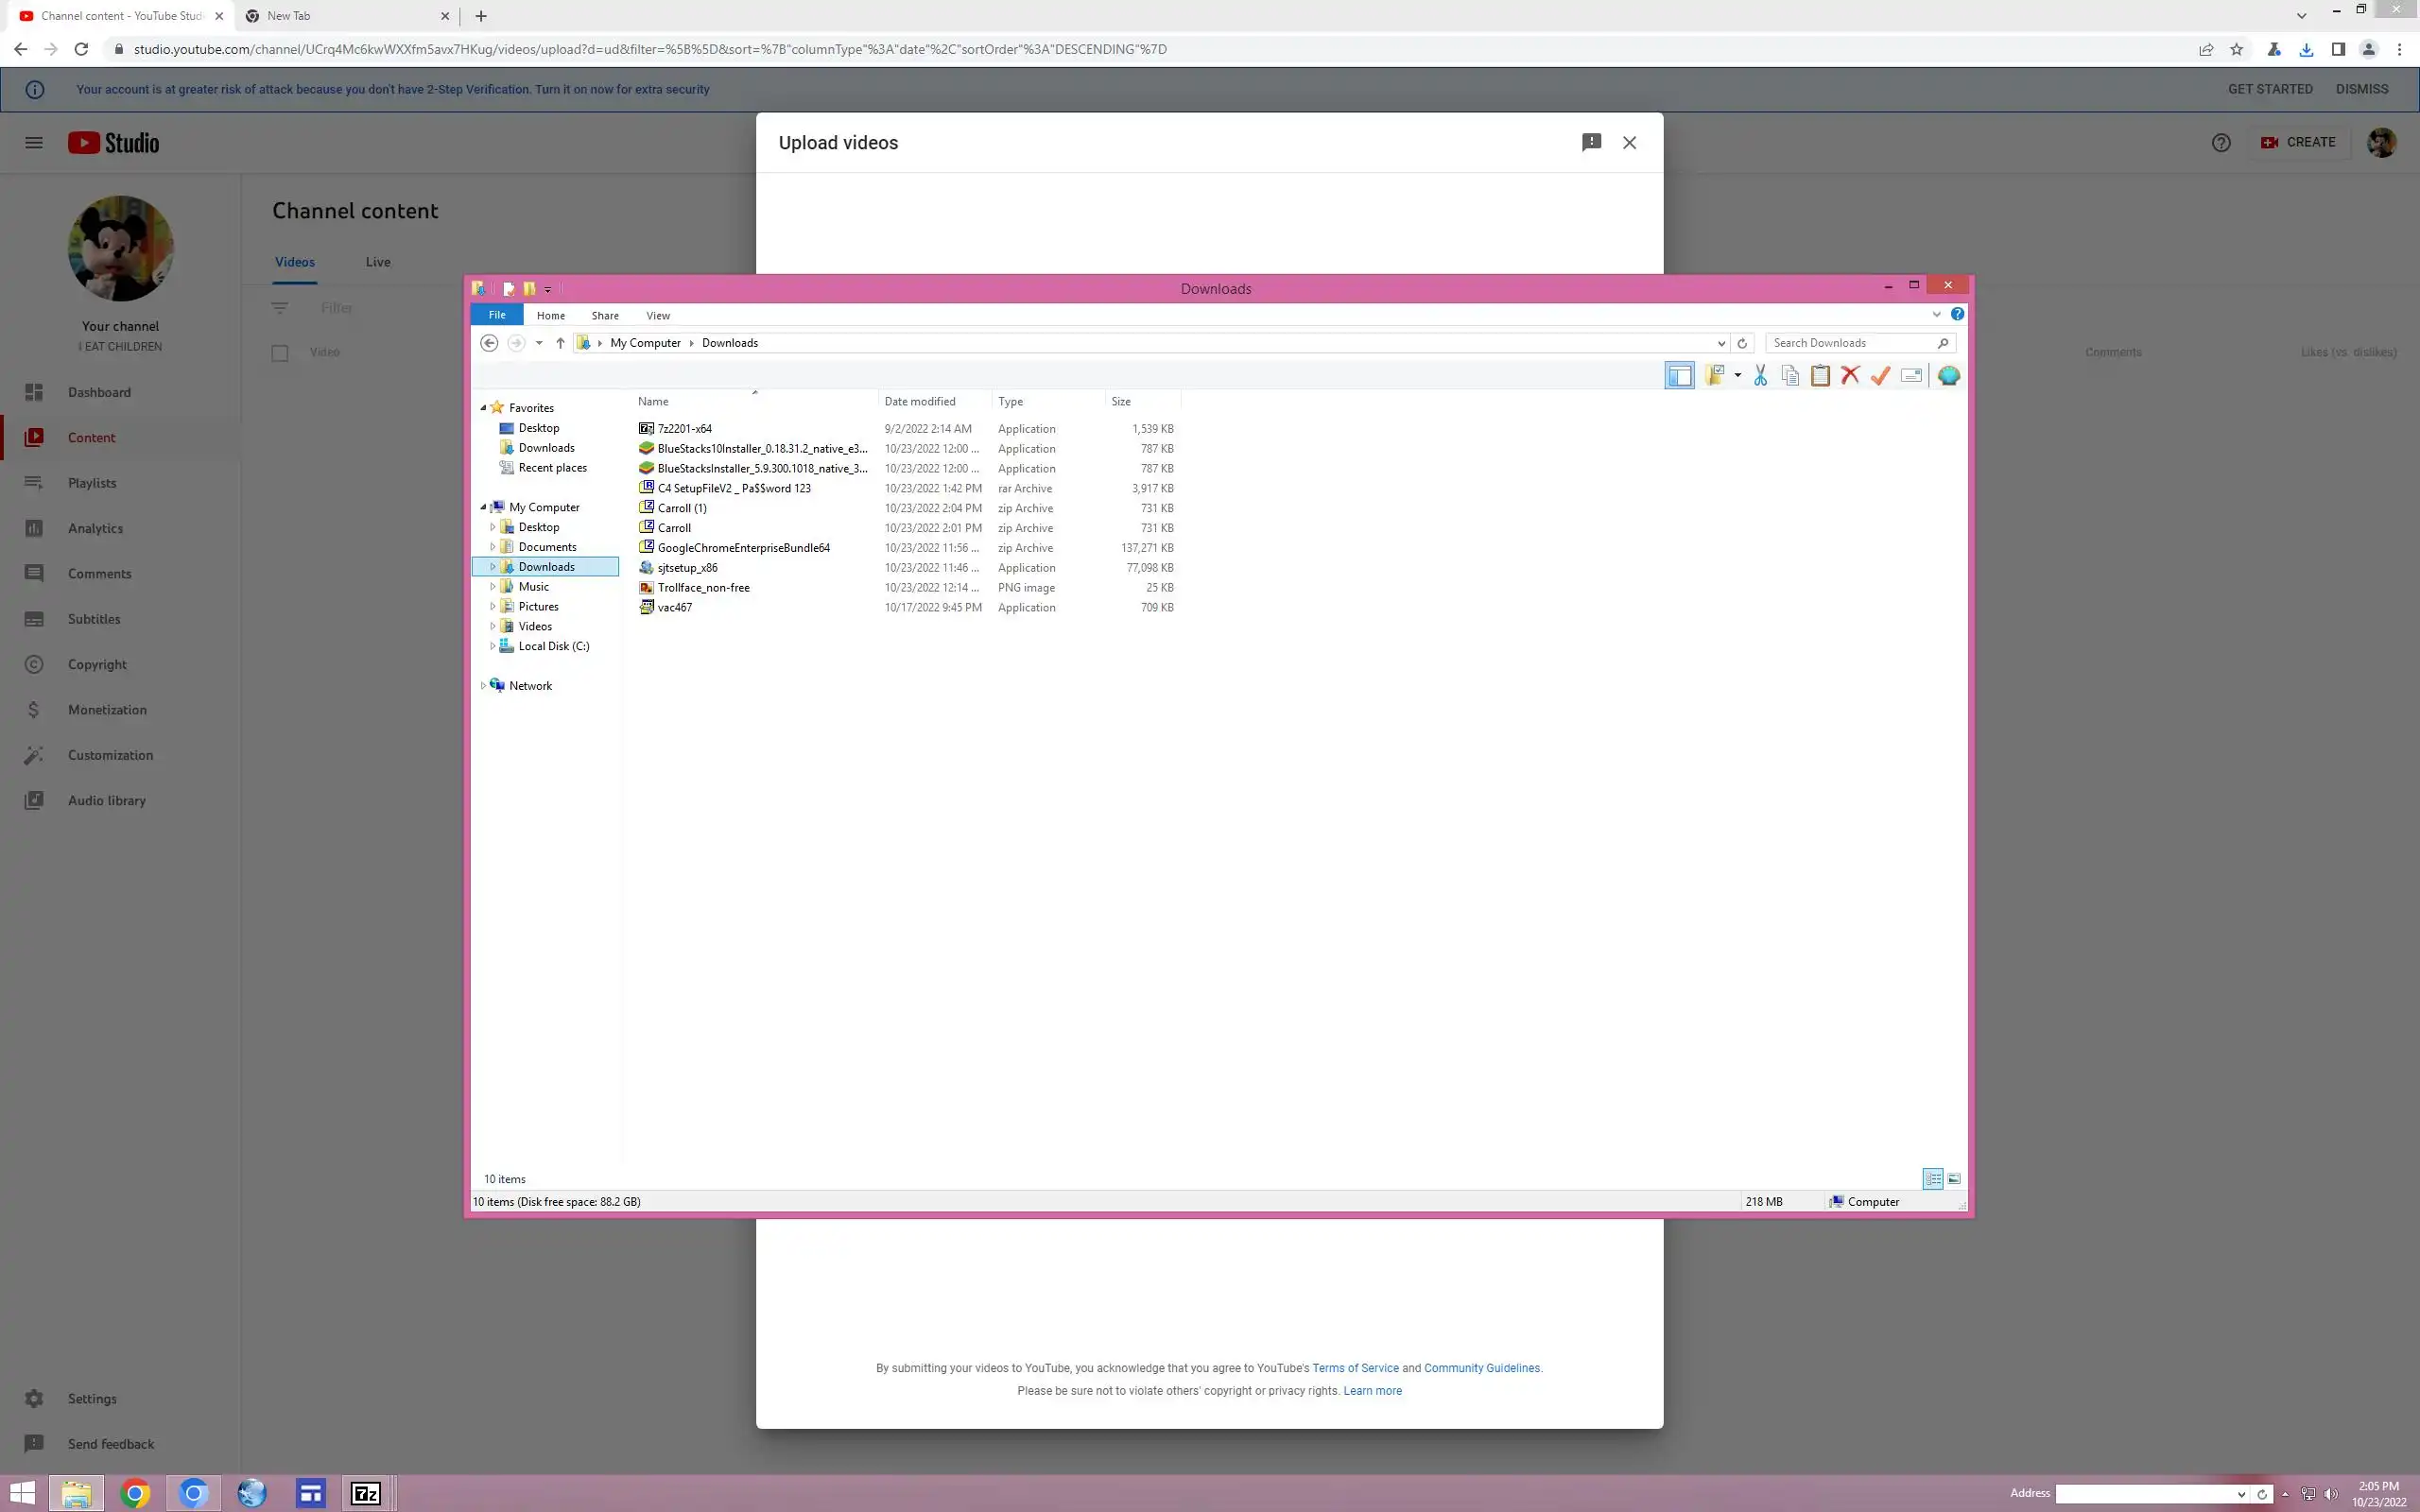Click the Search Downloads field
Viewport: 2420px width, 1512px height.
[1850, 343]
